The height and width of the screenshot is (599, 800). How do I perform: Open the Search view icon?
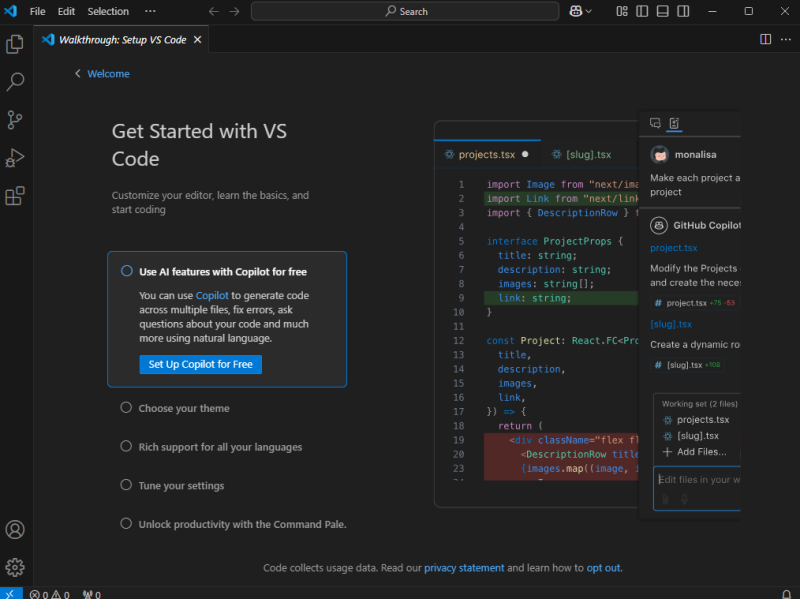coord(15,82)
